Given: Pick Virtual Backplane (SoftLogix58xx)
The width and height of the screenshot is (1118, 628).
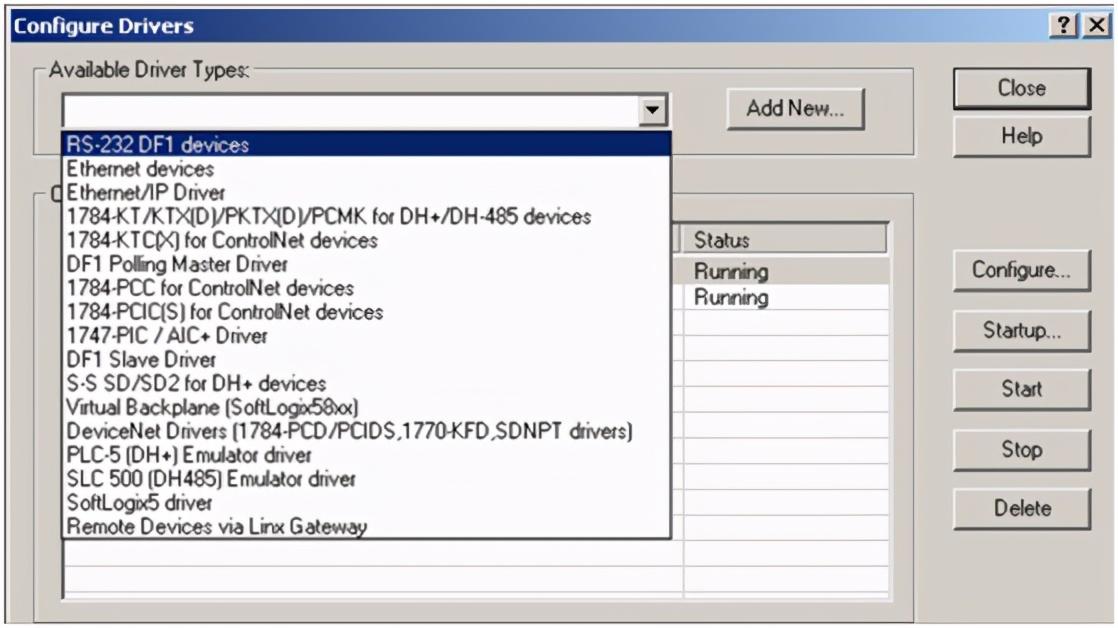Looking at the screenshot, I should (366, 408).
